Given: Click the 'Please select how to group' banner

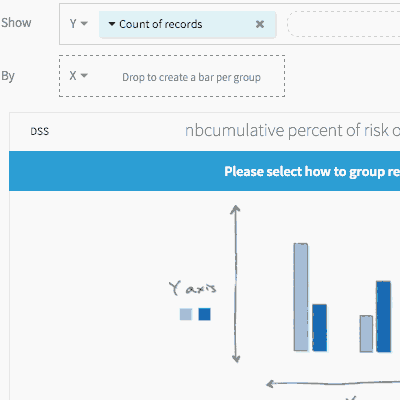Looking at the screenshot, I should (204, 171).
